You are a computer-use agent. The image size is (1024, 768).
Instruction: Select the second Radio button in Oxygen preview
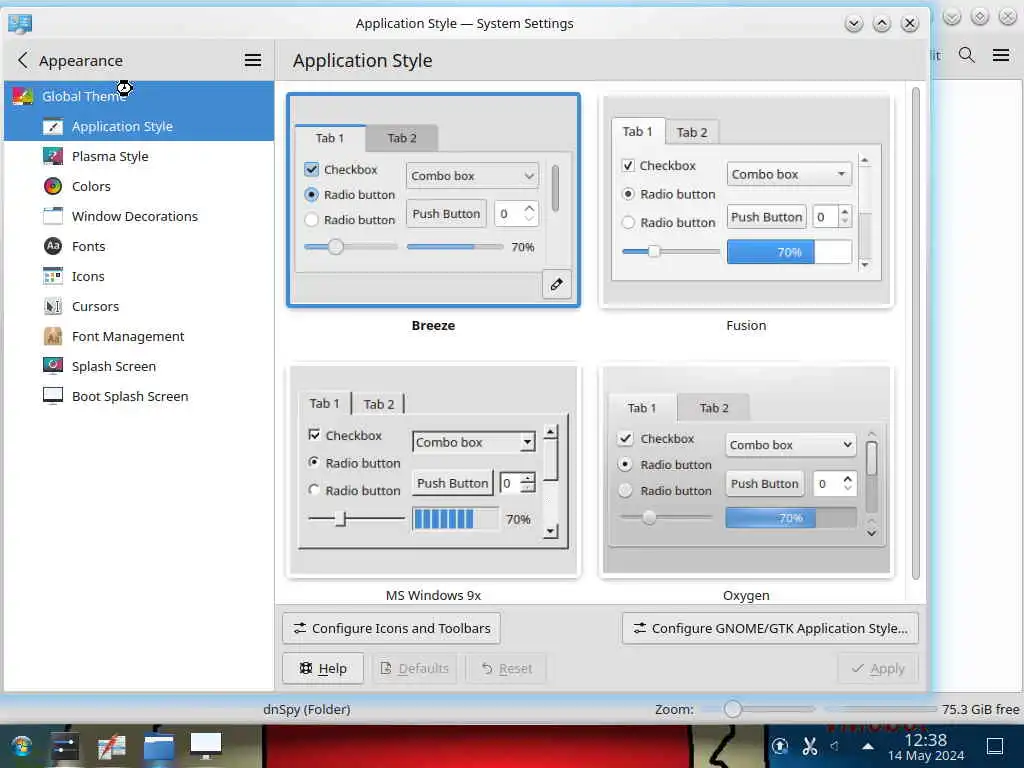625,490
